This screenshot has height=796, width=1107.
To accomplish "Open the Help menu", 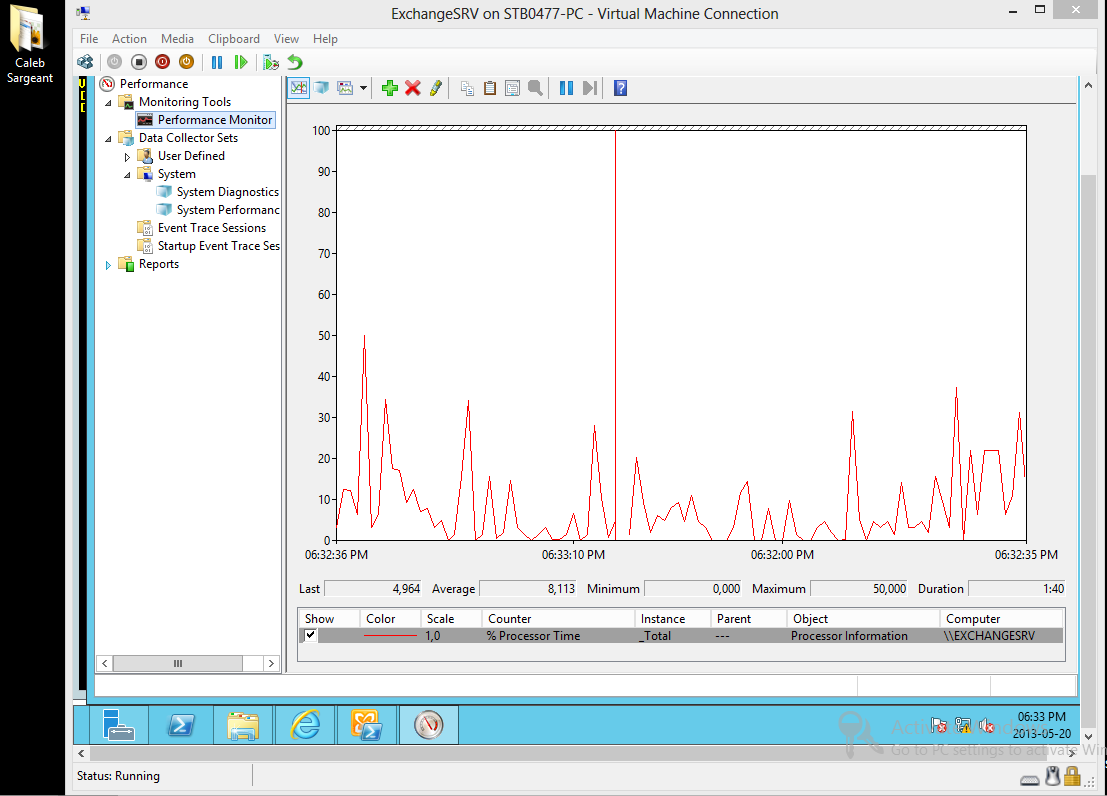I will 325,39.
